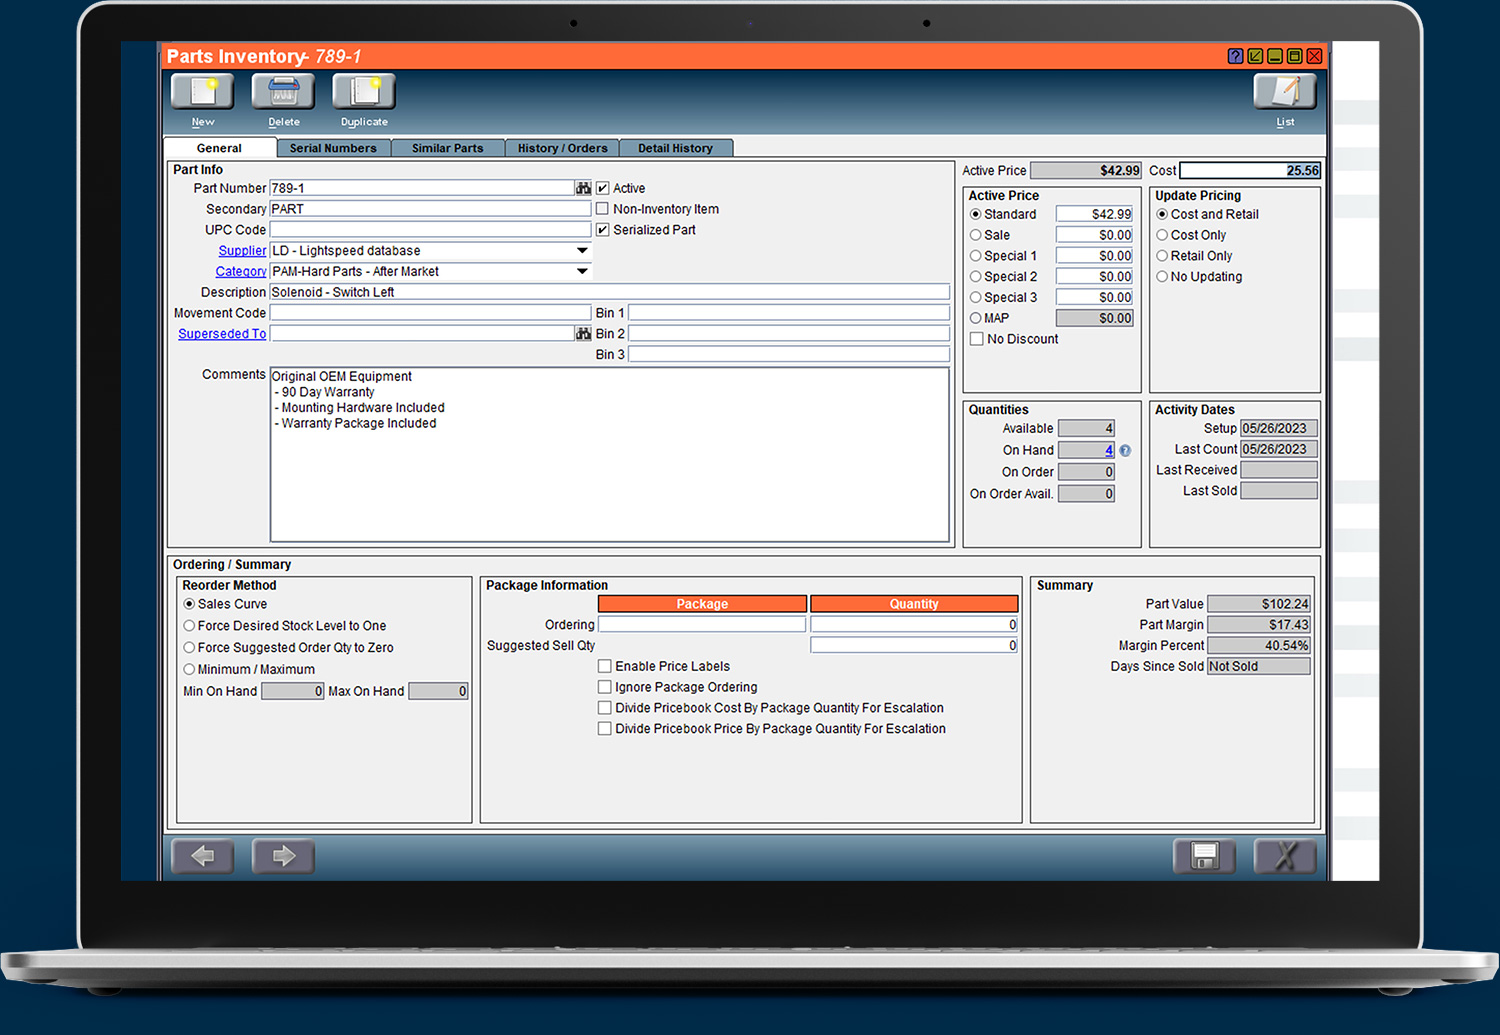1500x1035 pixels.
Task: Select the MAP price radio
Action: pos(976,318)
